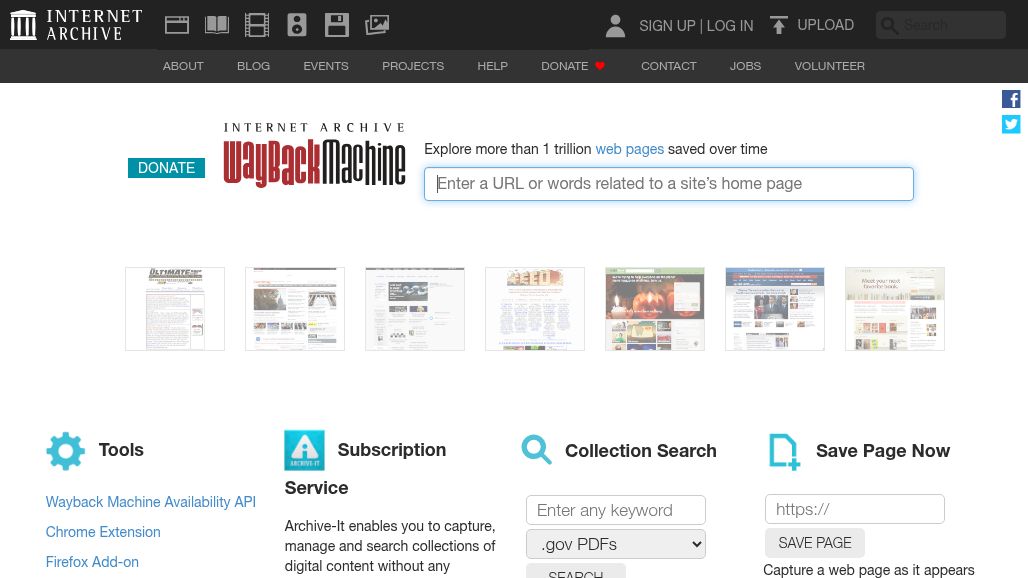Viewport: 1028px width, 578px height.
Task: Share to Facebook via sidebar icon
Action: point(1011,99)
